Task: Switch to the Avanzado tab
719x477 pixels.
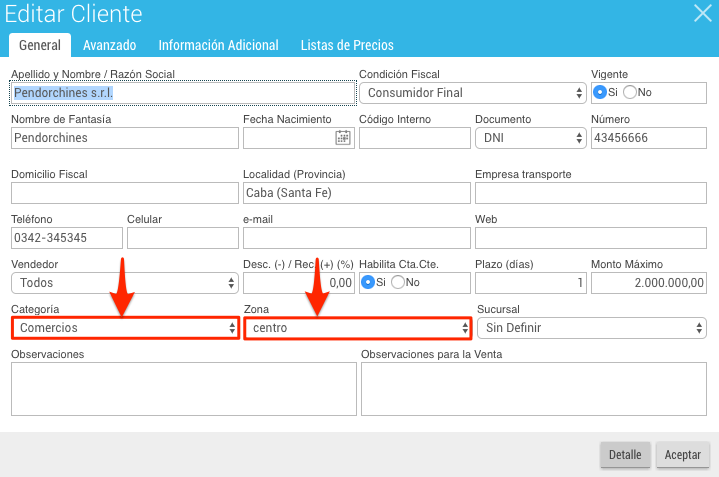Action: [x=110, y=45]
